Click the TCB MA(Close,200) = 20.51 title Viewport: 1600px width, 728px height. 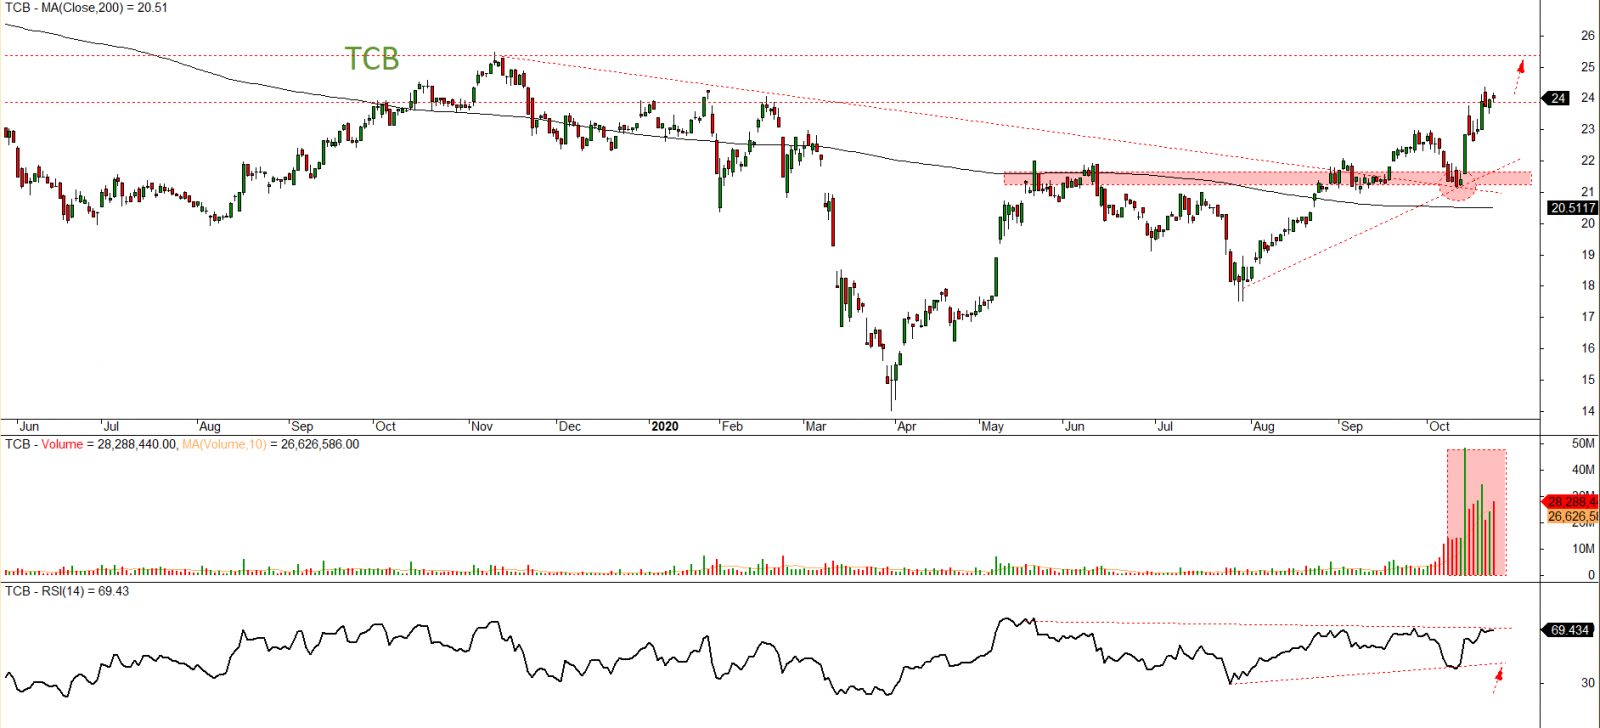coord(86,8)
